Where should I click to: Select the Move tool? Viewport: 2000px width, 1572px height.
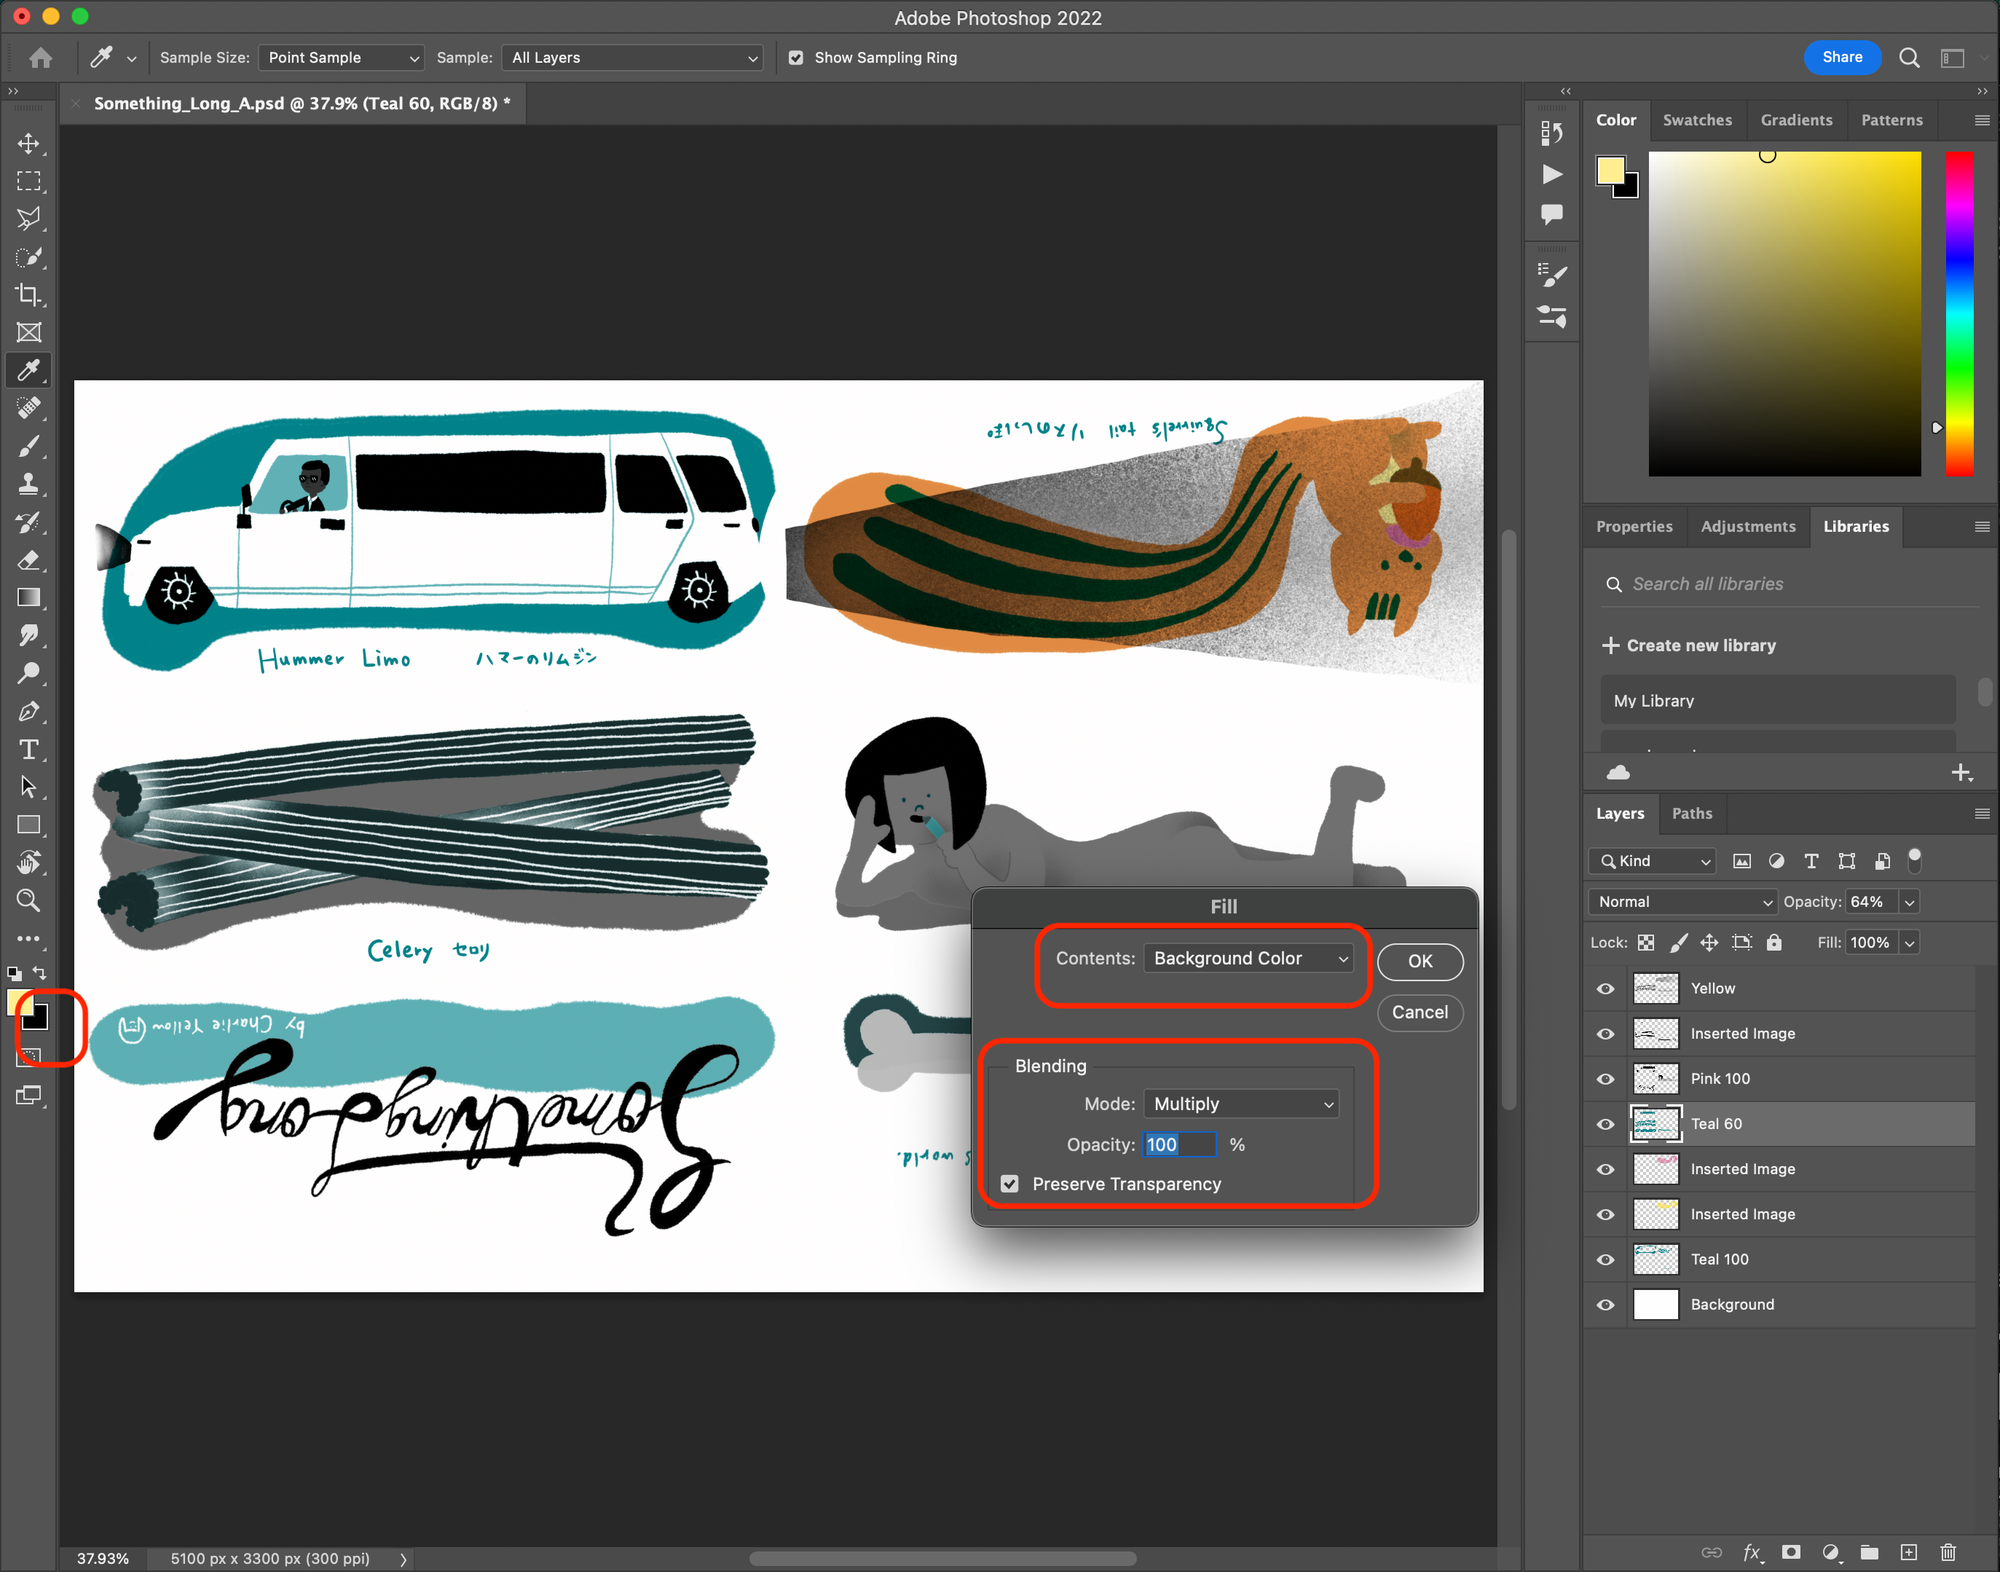pos(29,143)
